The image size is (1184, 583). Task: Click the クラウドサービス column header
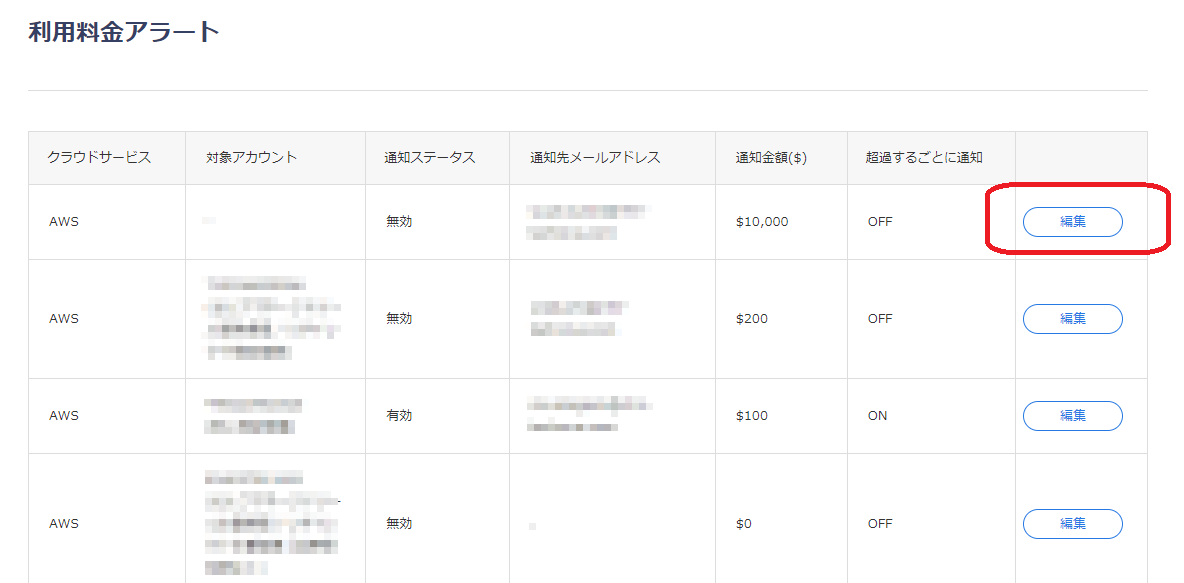coord(99,157)
